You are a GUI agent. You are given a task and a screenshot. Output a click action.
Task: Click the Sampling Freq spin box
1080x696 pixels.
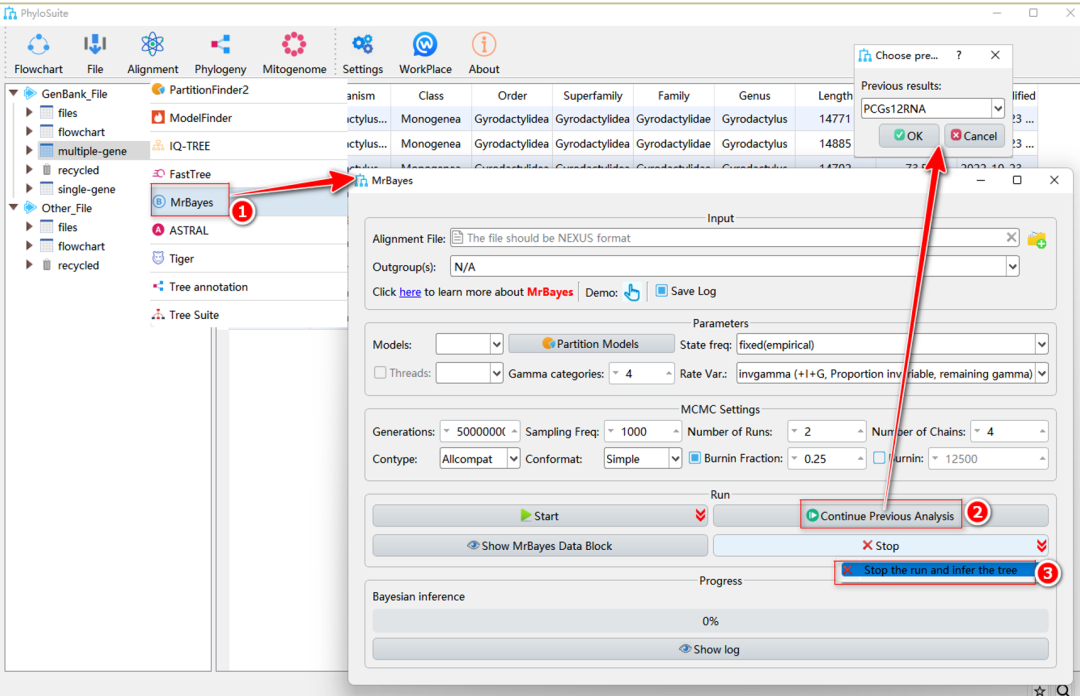(x=643, y=431)
